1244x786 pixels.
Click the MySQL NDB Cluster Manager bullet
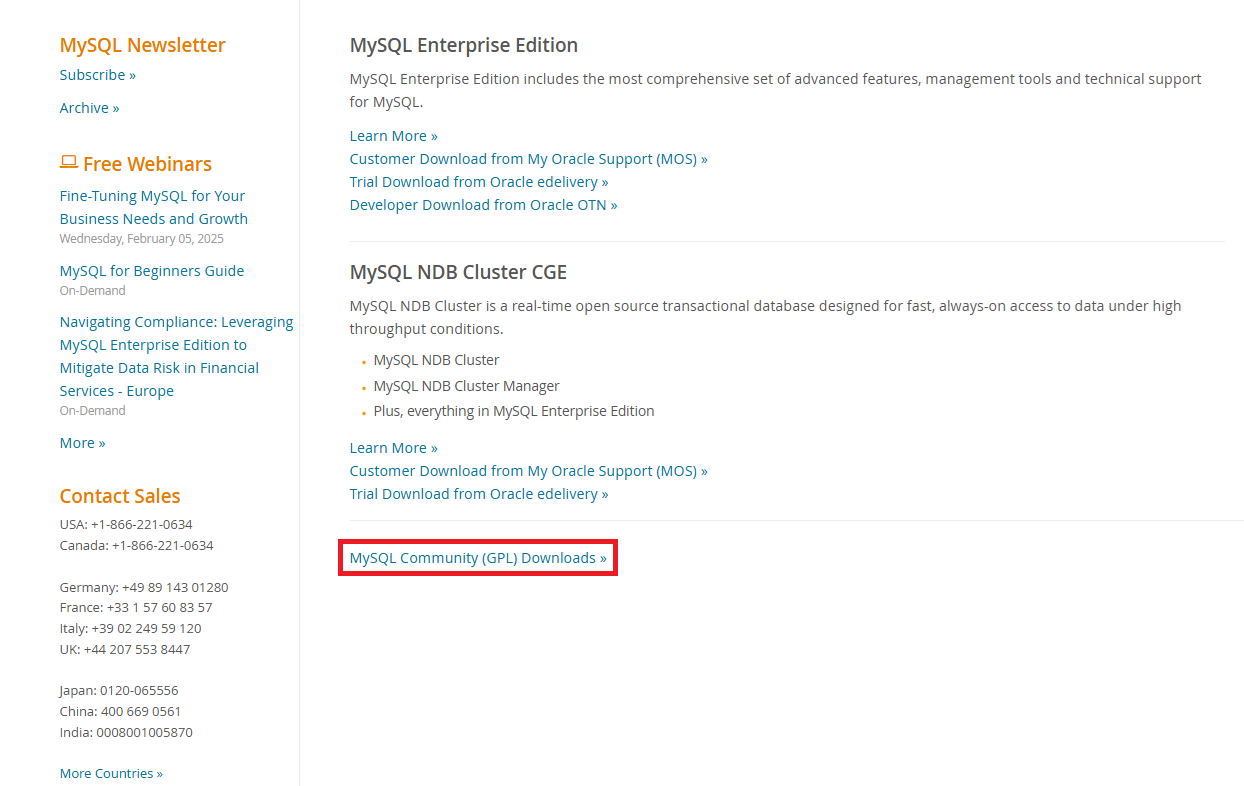tap(466, 386)
